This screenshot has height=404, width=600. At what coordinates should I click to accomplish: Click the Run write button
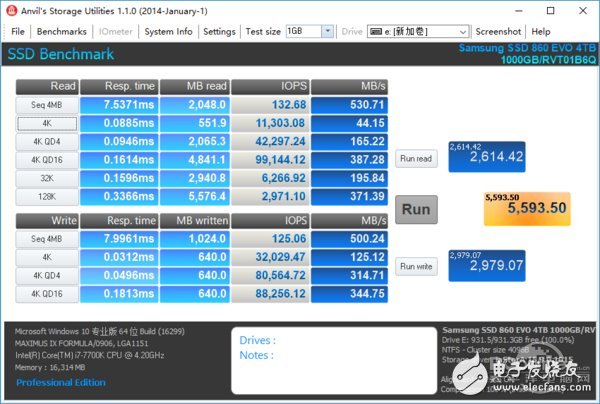(416, 266)
